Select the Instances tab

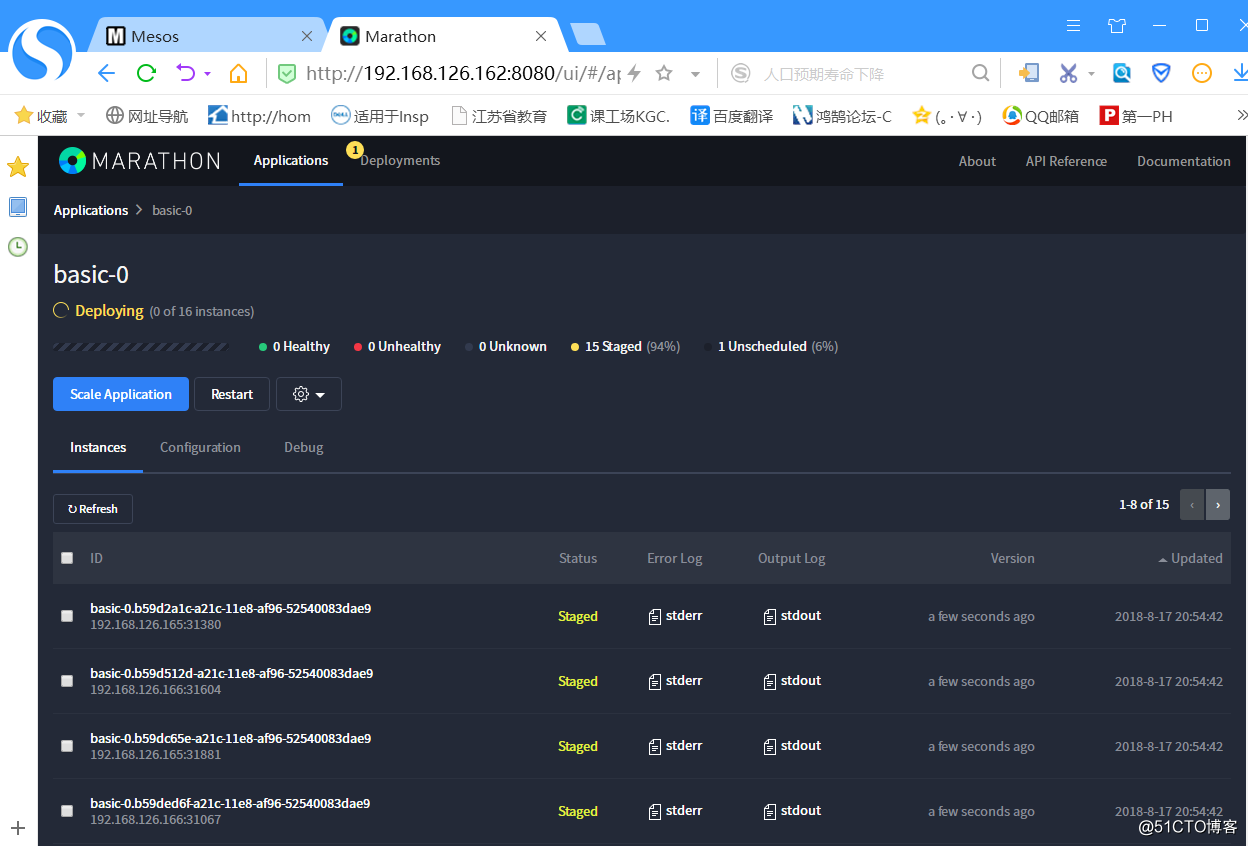pos(98,448)
